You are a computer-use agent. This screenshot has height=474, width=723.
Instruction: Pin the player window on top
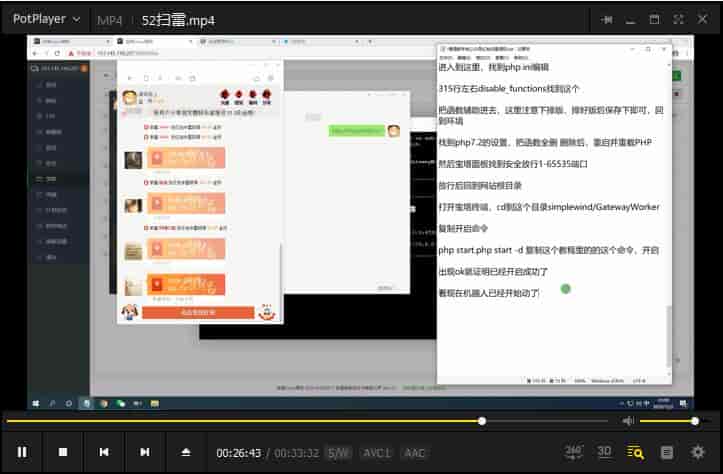tap(607, 19)
